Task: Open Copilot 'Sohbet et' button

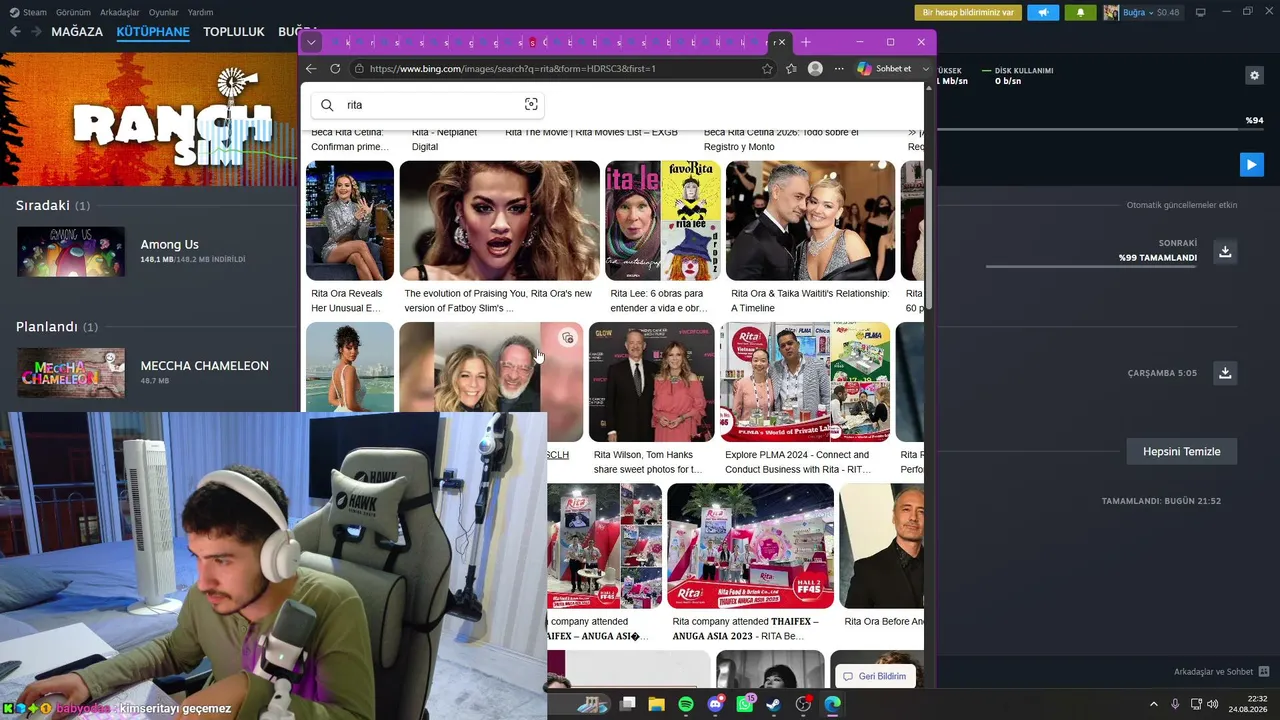Action: [884, 68]
